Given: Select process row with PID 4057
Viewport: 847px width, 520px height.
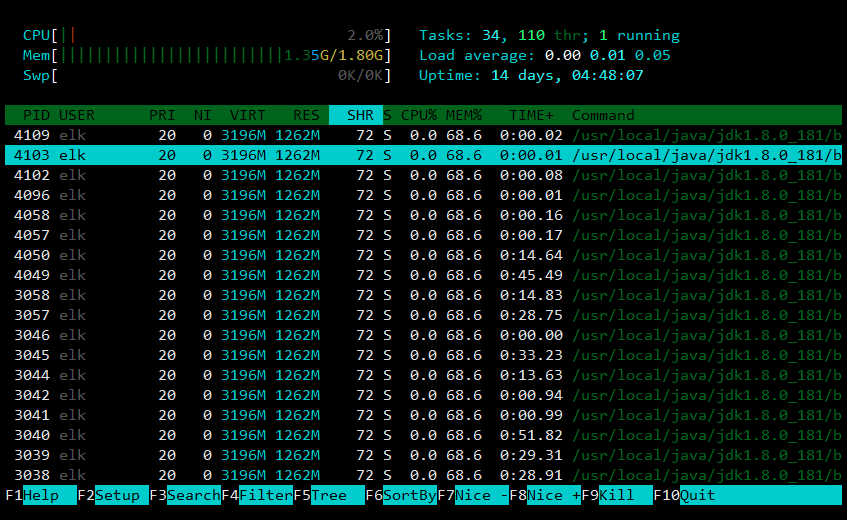Looking at the screenshot, I should [x=424, y=235].
